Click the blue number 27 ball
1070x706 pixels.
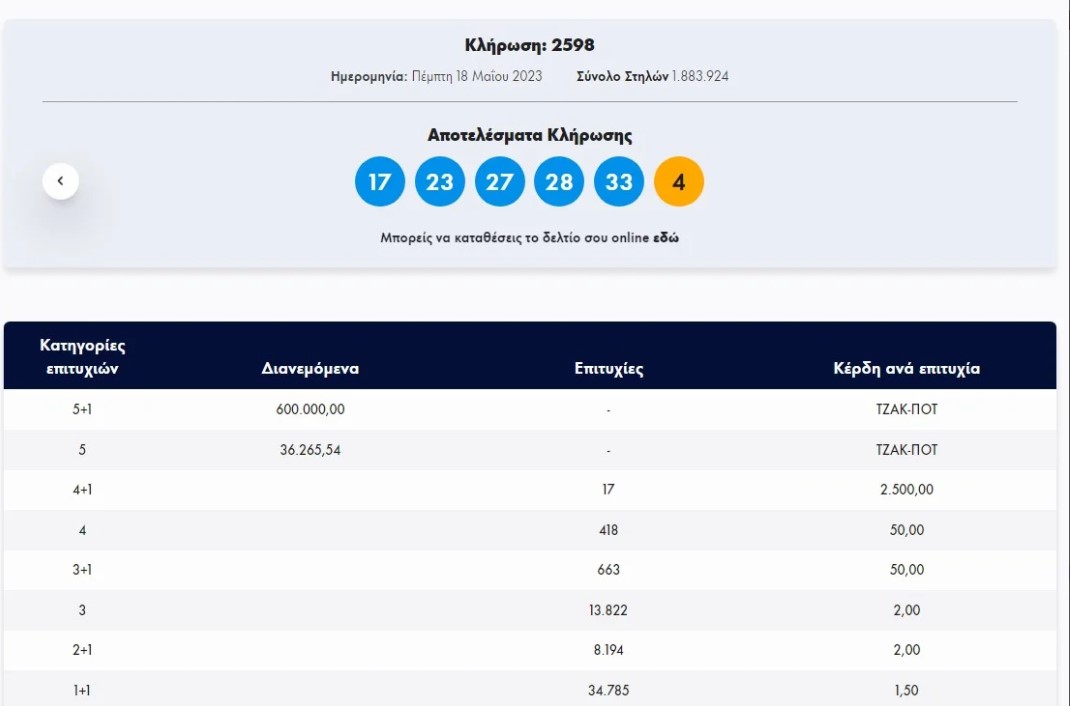[x=499, y=182]
